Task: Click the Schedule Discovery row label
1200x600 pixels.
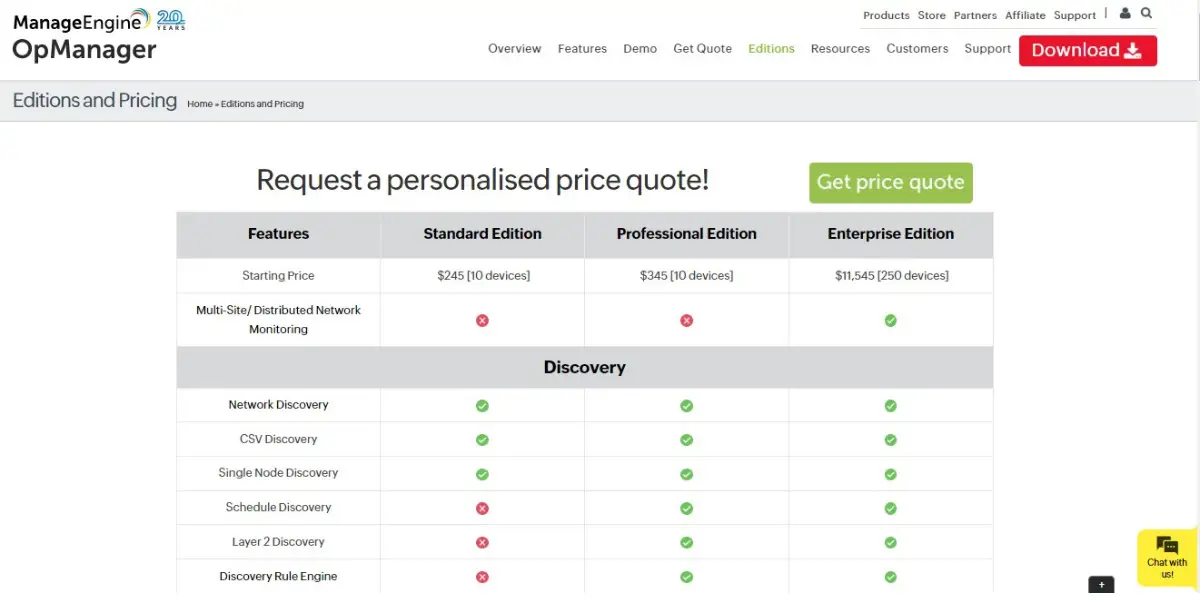Action: click(x=278, y=507)
